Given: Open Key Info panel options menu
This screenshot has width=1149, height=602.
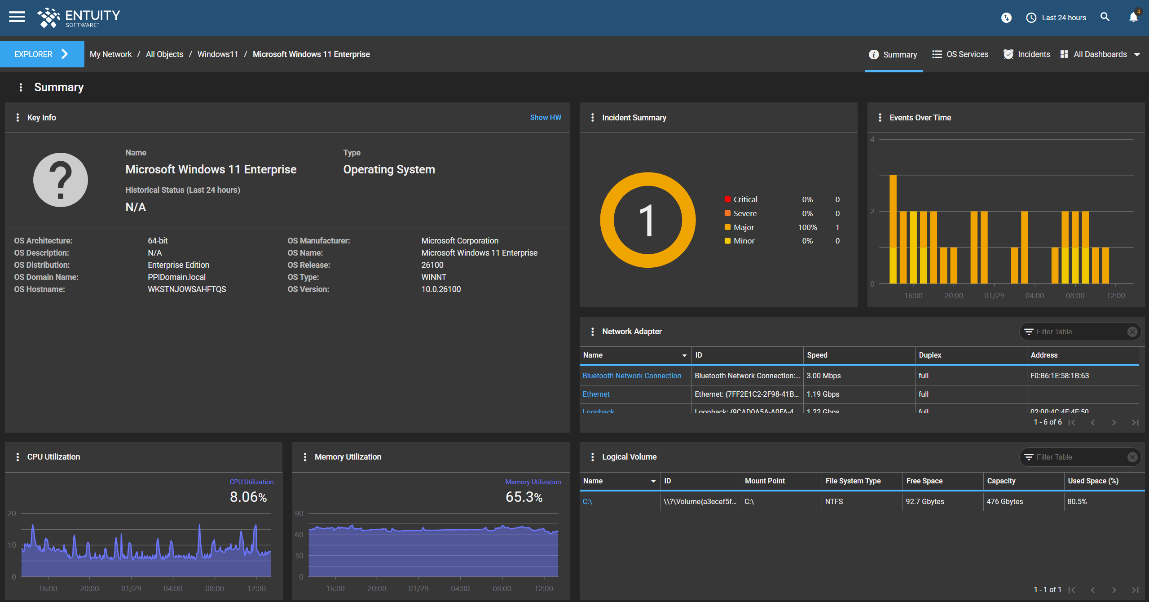Looking at the screenshot, I should click(x=17, y=118).
